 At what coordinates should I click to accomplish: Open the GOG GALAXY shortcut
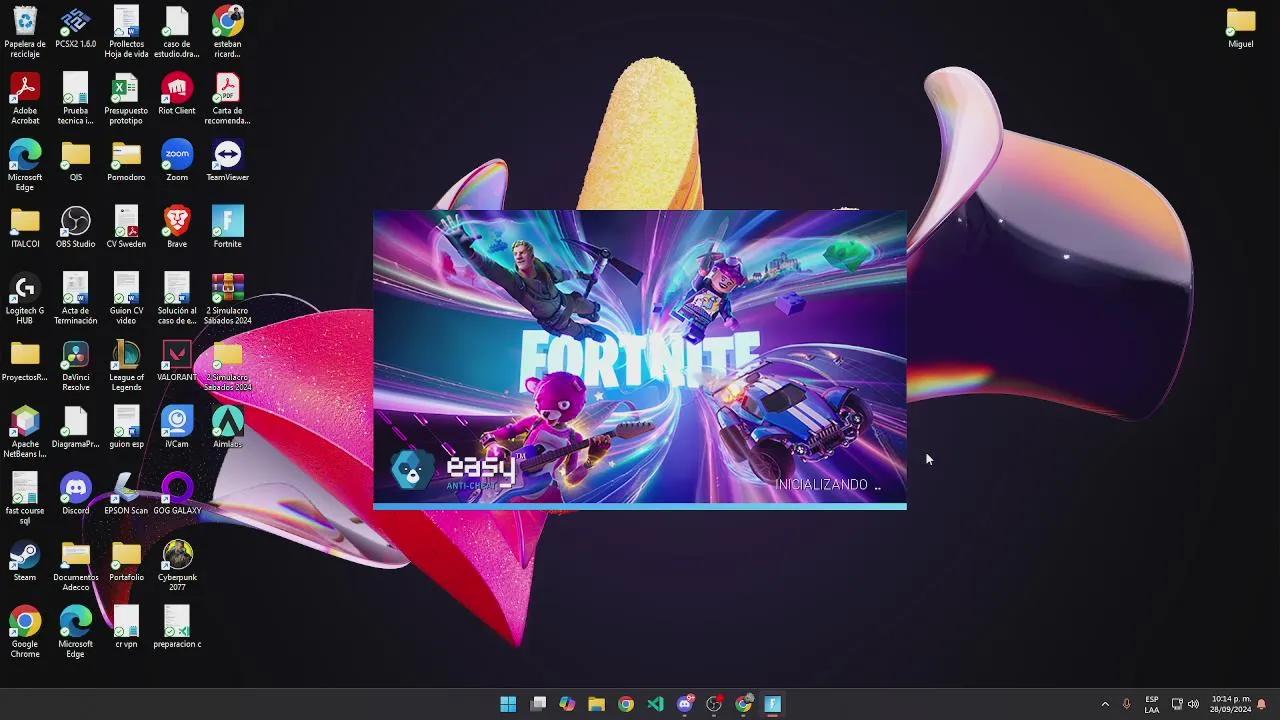177,495
